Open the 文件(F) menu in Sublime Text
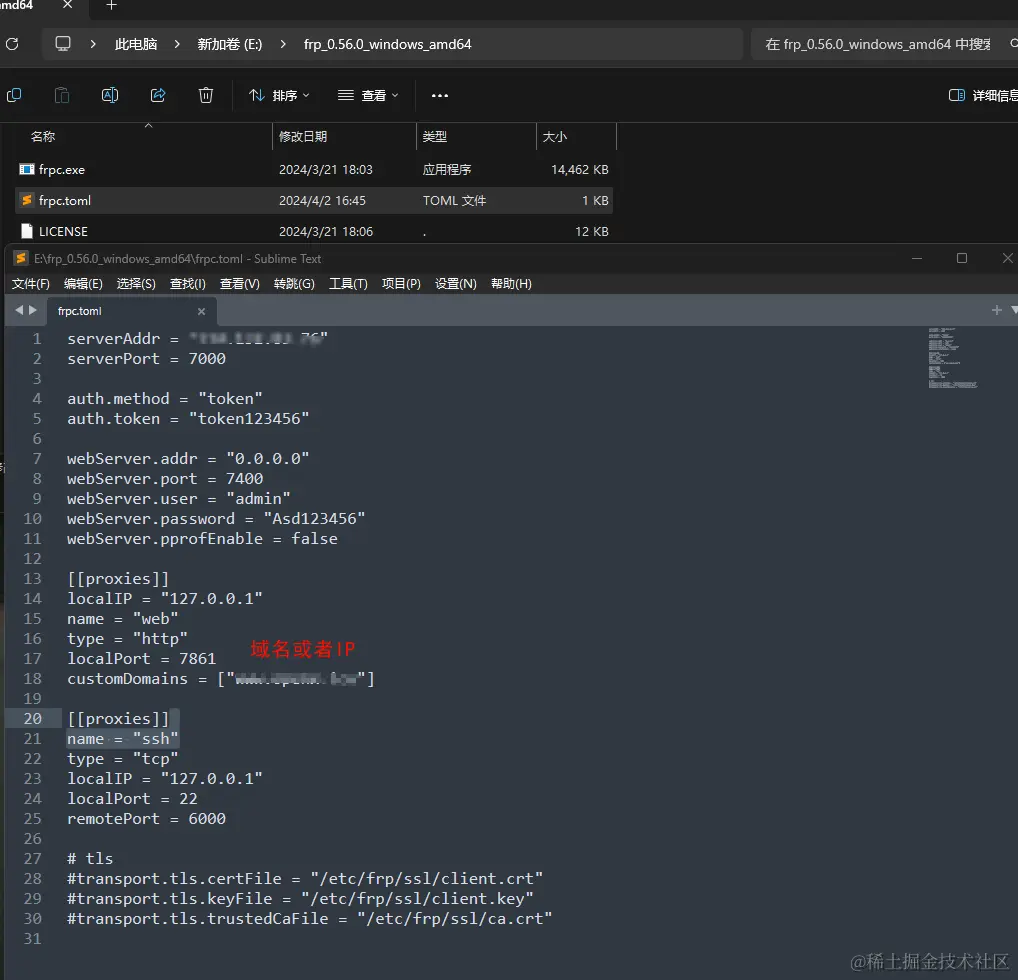Screen dimensions: 1018x980 click(31, 284)
